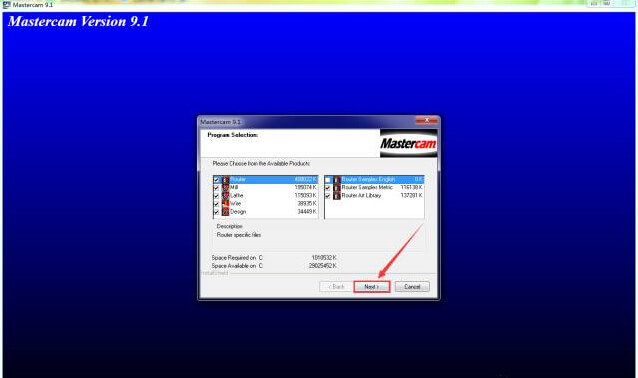Image resolution: width=638 pixels, height=378 pixels.
Task: Click the Cancel button
Action: pyautogui.click(x=412, y=287)
